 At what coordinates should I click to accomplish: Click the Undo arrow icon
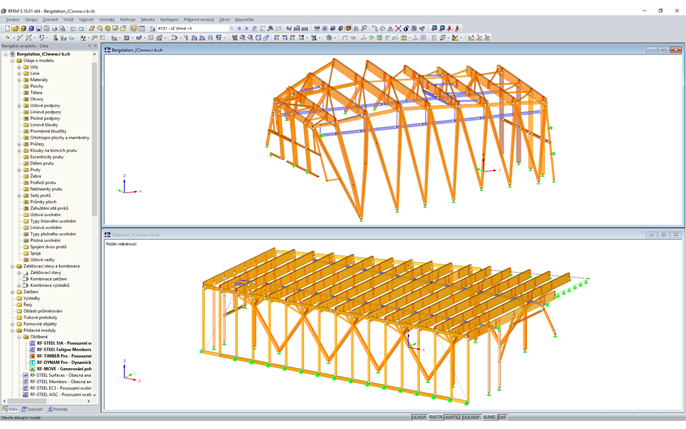tap(73, 28)
